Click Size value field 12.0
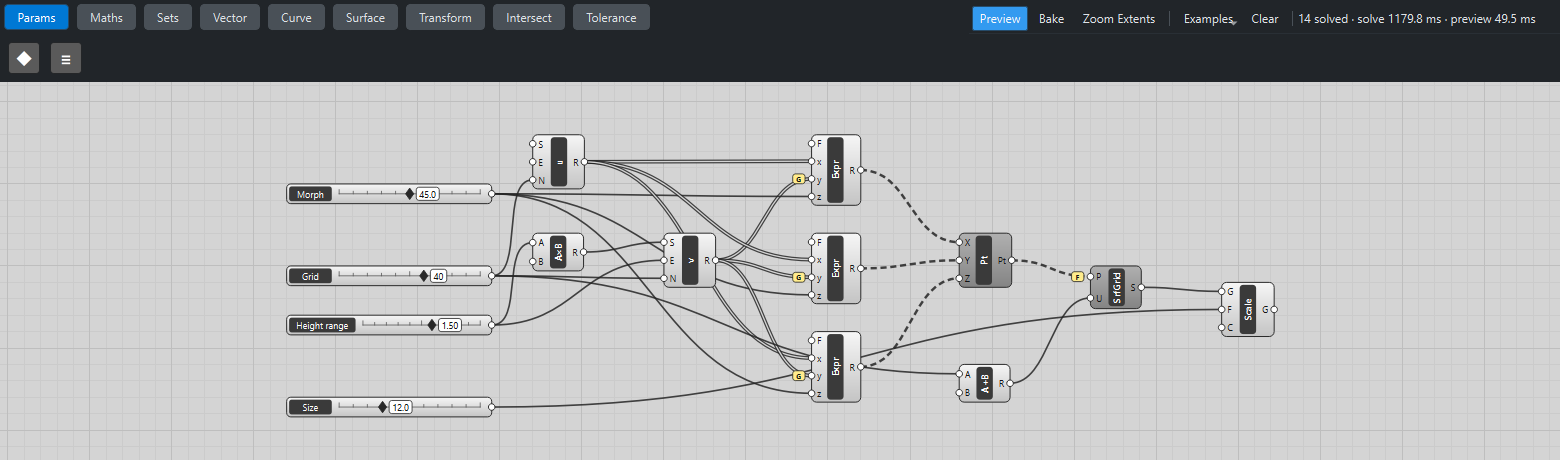Viewport: 1560px width, 460px height. pyautogui.click(x=401, y=407)
